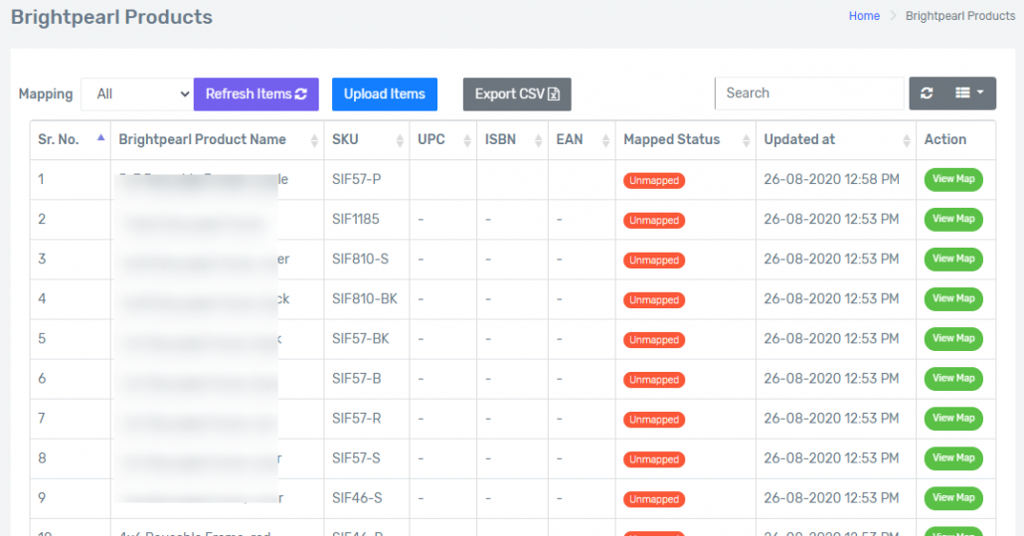Focus the Search input field
Viewport: 1024px width, 536px height.
[810, 93]
